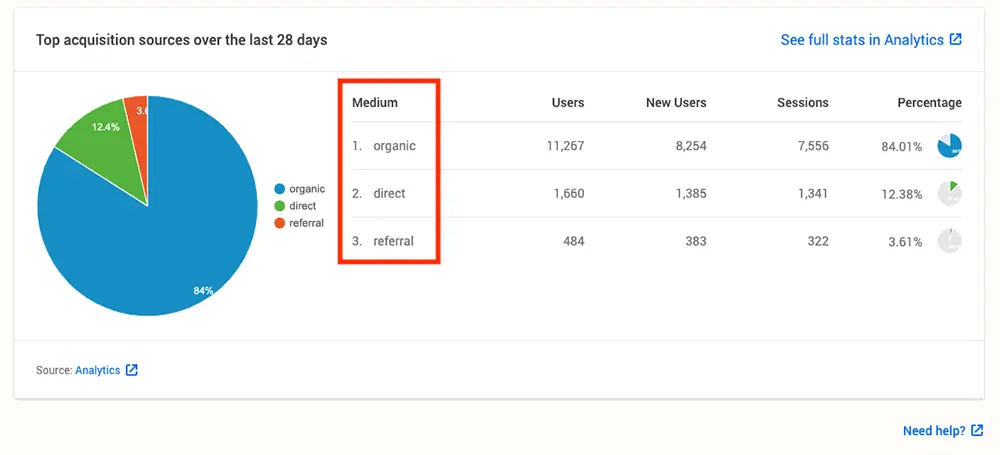This screenshot has width=1000, height=455.
Task: Click the New Users column header
Action: (x=676, y=103)
